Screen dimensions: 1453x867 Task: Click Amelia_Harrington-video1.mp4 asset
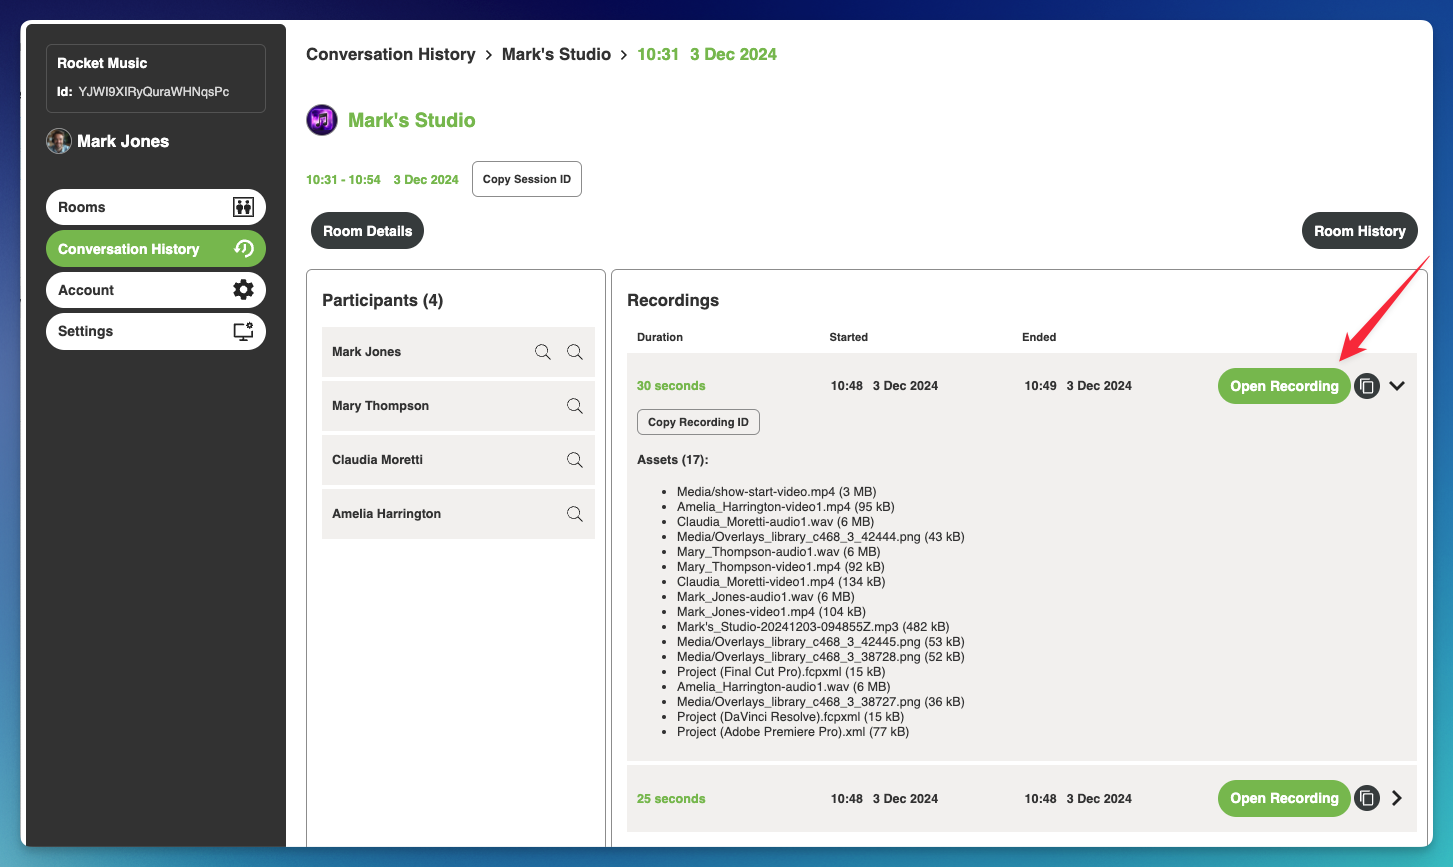tap(786, 507)
